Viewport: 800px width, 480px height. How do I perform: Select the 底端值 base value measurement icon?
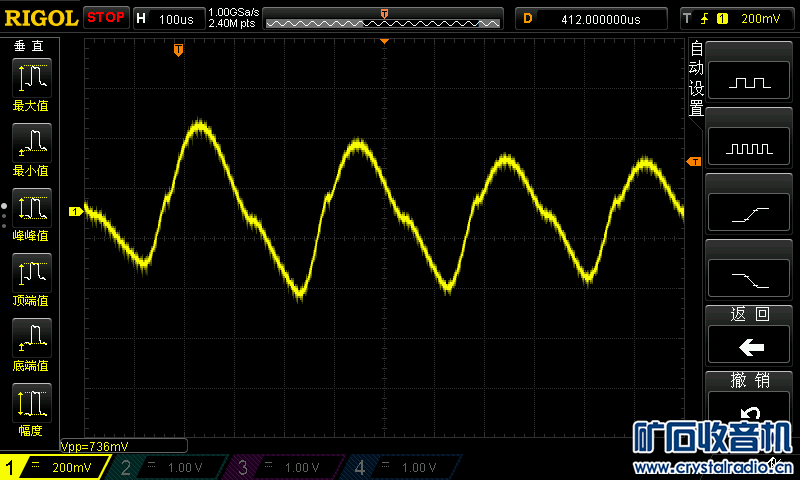pos(32,338)
